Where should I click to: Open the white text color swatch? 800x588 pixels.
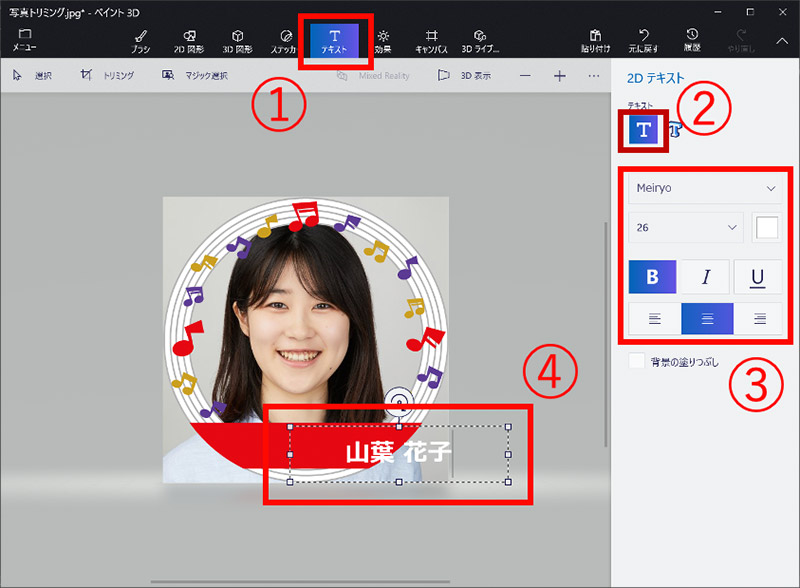pyautogui.click(x=766, y=228)
